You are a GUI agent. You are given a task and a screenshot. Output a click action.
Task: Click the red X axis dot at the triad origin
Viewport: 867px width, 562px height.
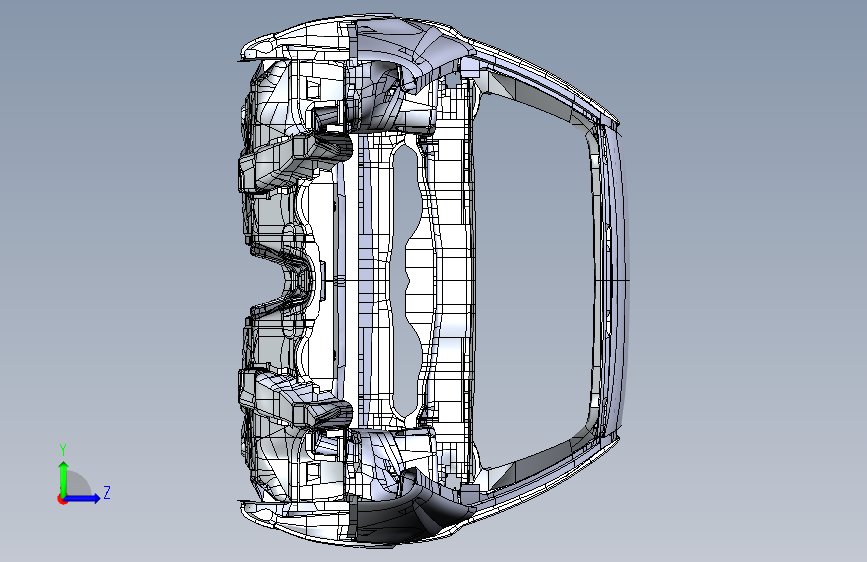pos(62,499)
